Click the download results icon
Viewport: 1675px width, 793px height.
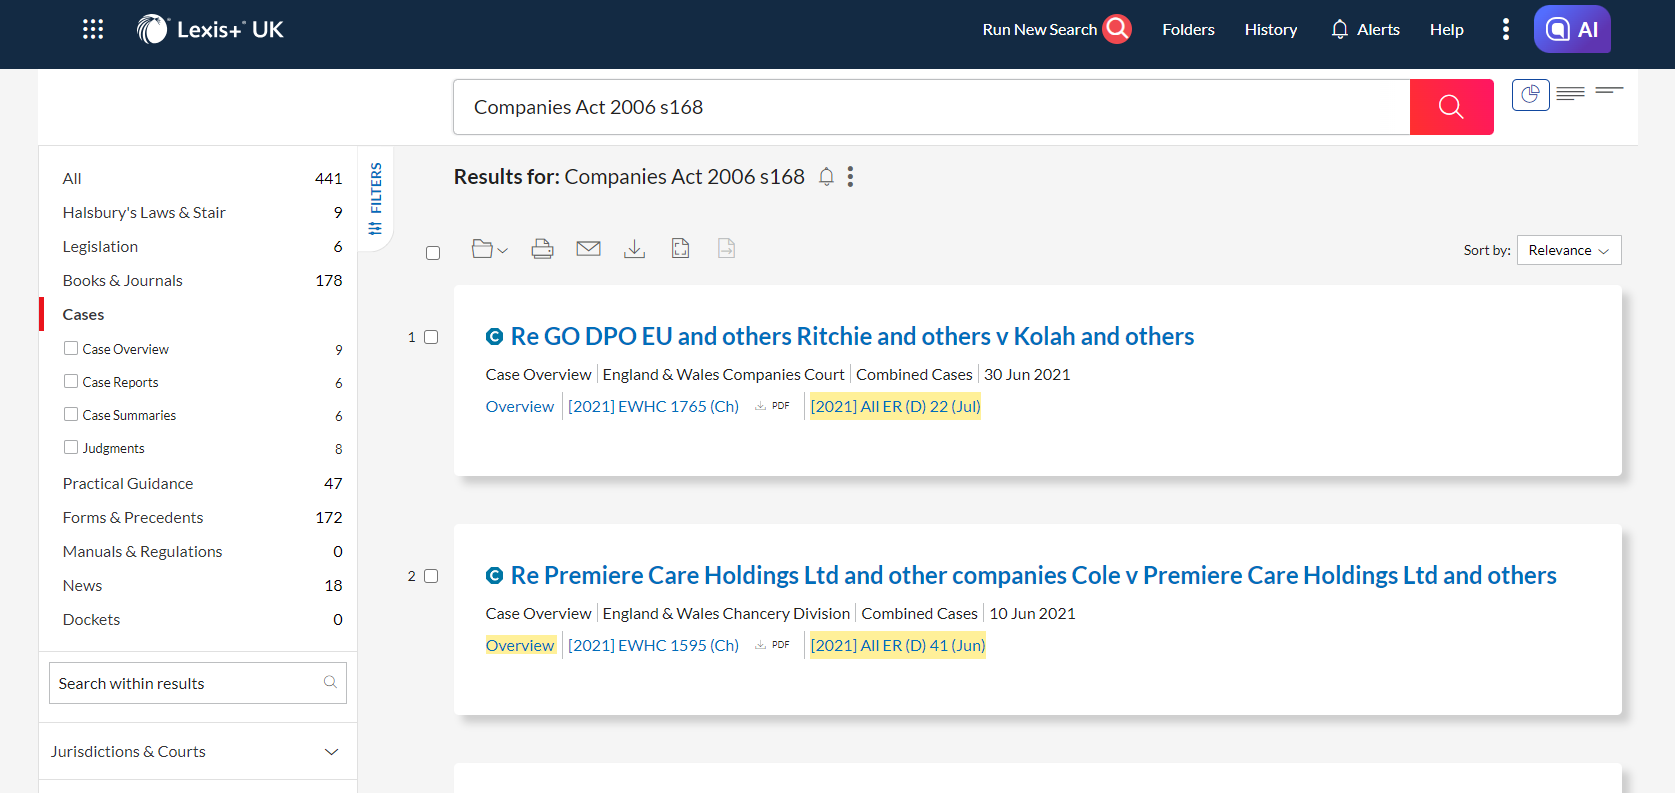(x=634, y=249)
